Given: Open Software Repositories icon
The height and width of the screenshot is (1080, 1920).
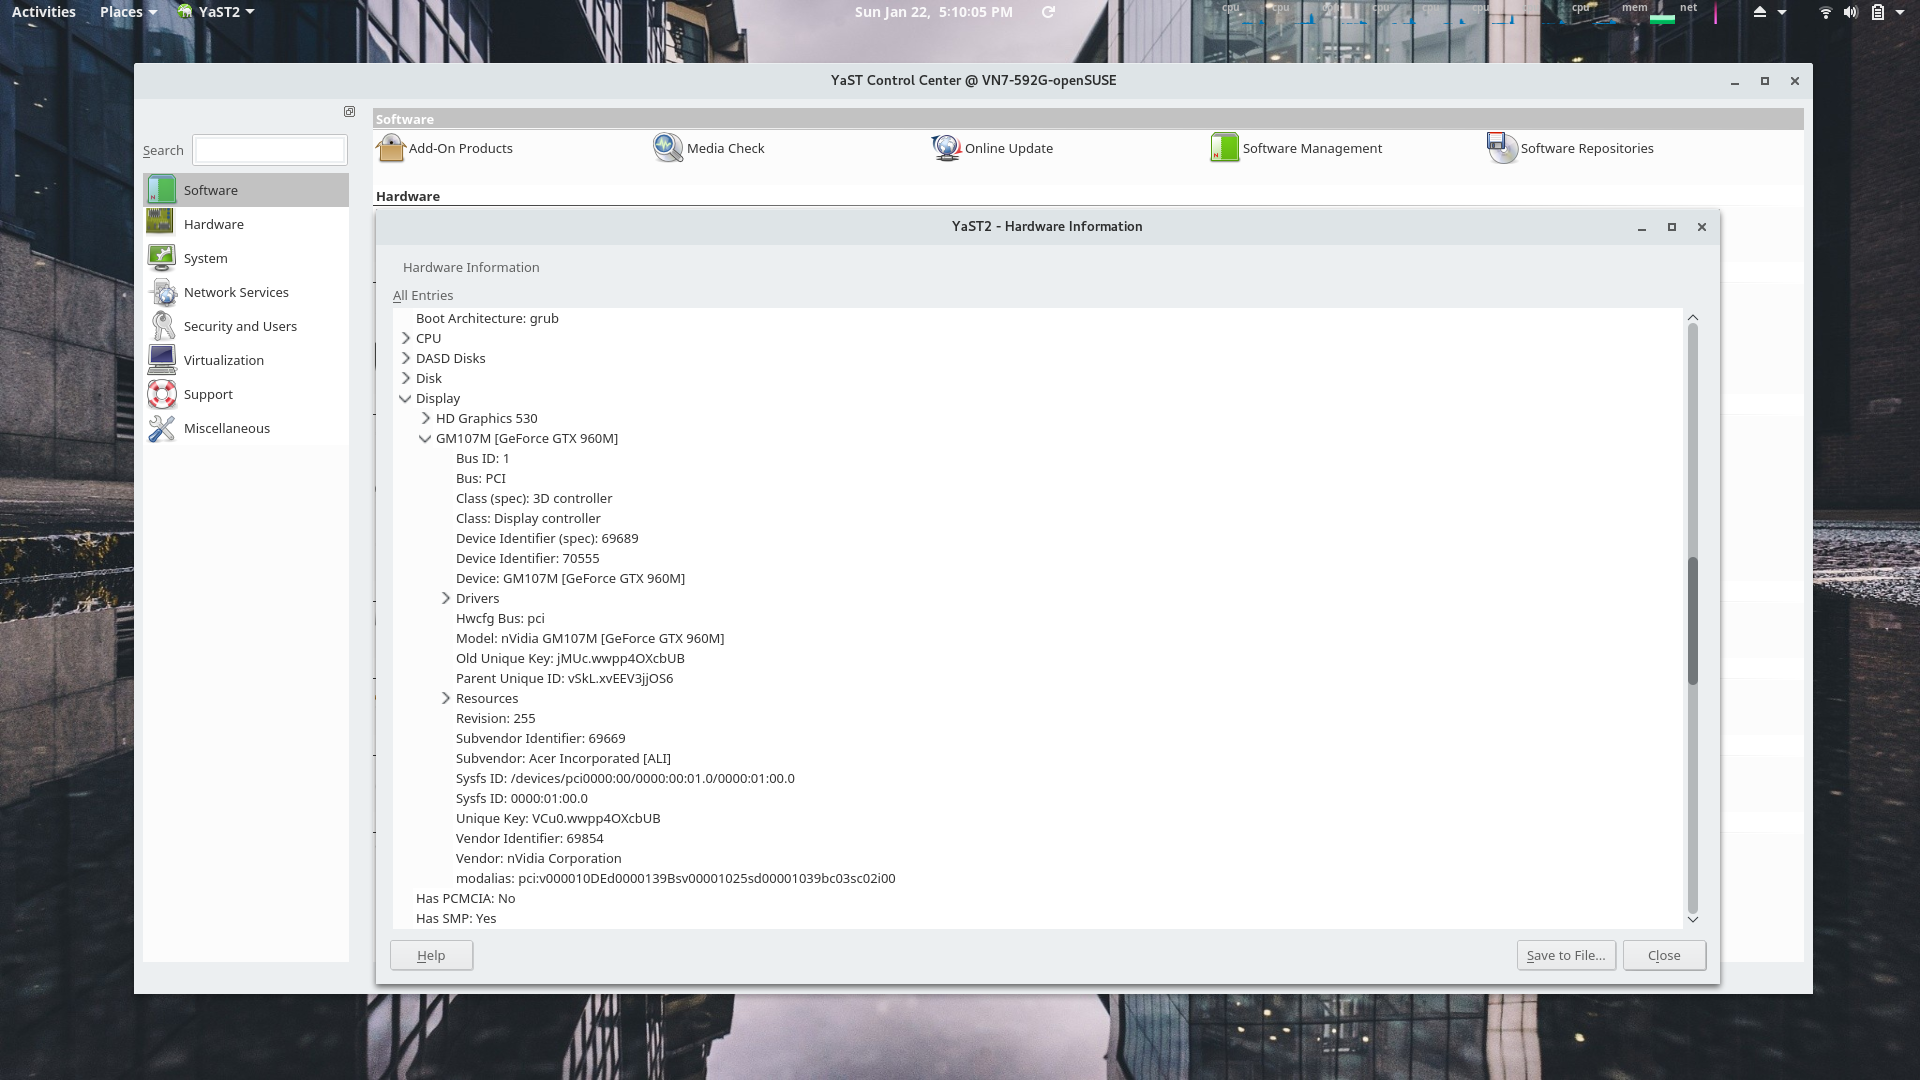Looking at the screenshot, I should coord(1502,148).
